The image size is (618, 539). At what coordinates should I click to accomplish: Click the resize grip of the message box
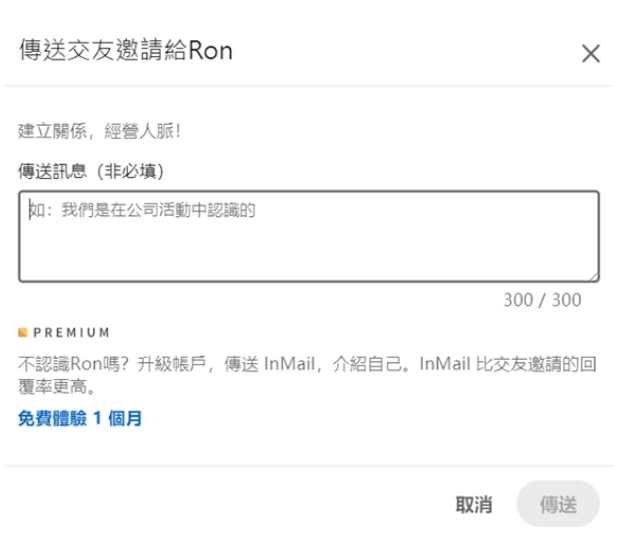[x=594, y=277]
